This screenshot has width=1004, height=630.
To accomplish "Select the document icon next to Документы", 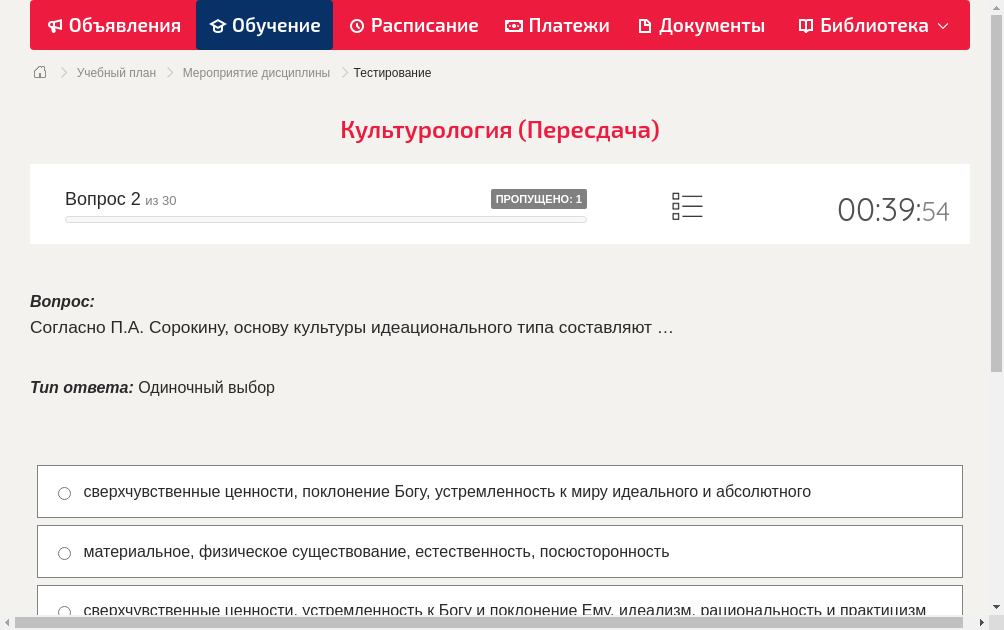I will pos(645,25).
